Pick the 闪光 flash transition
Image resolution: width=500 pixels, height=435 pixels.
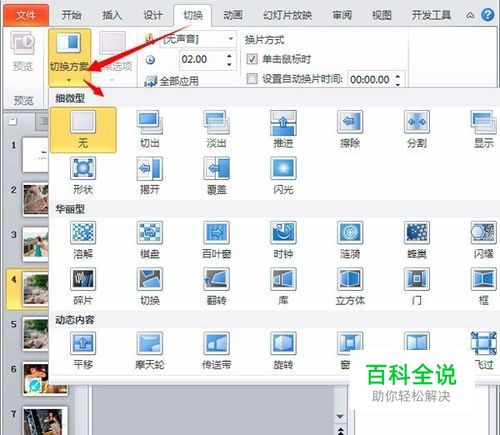(x=283, y=176)
